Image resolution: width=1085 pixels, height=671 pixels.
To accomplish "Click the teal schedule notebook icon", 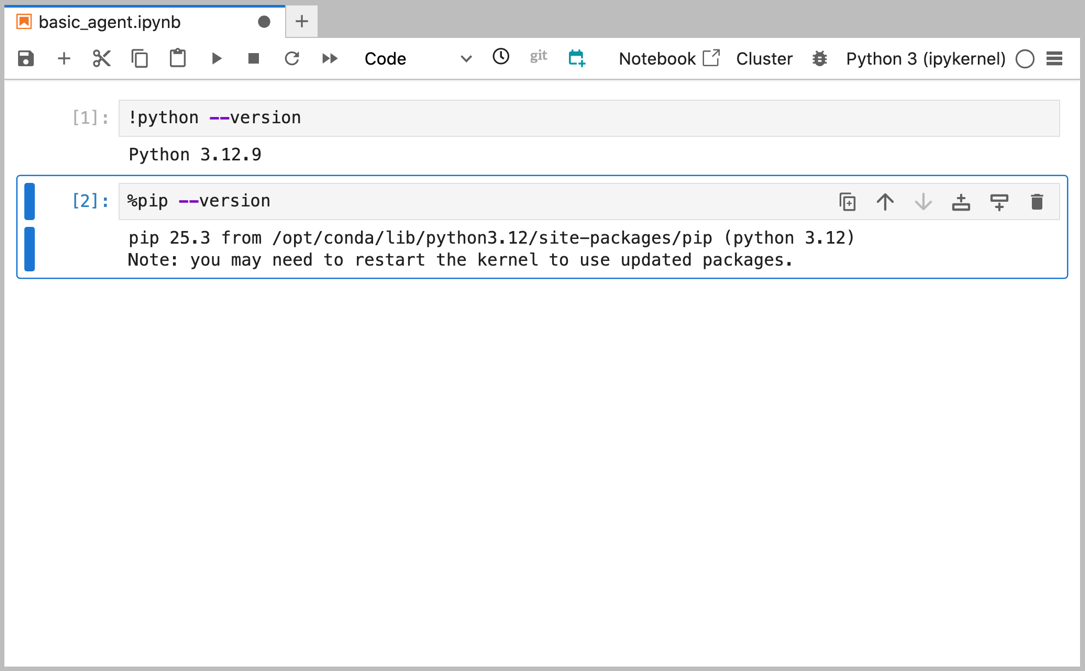I will (x=576, y=58).
